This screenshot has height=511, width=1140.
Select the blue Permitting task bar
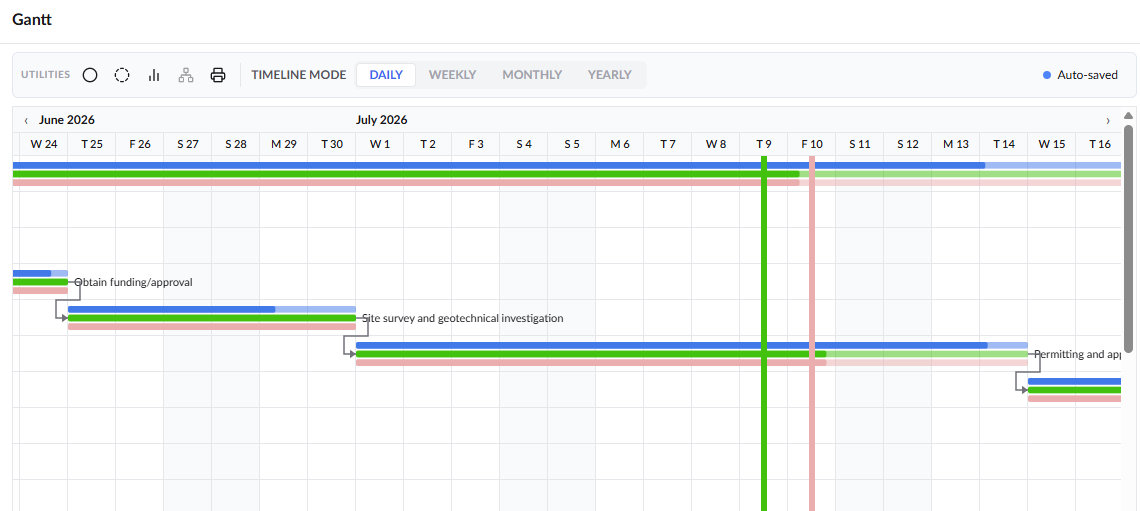point(691,345)
